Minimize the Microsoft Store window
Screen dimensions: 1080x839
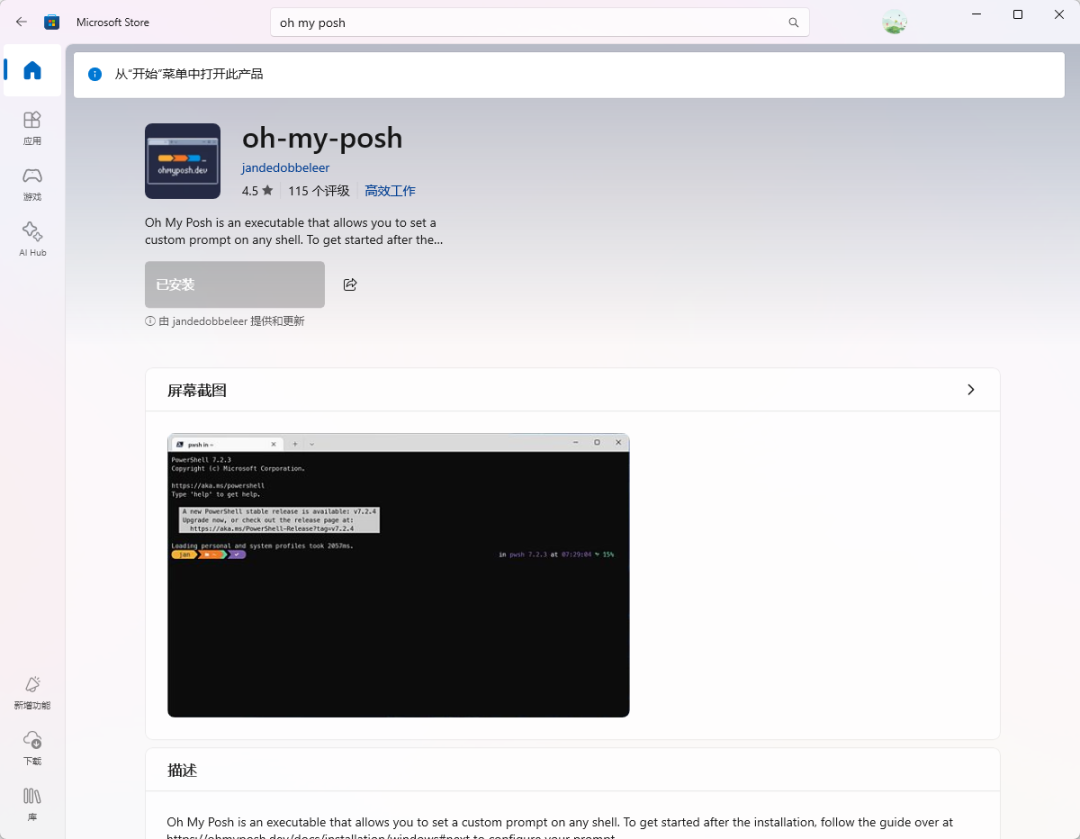click(x=976, y=14)
